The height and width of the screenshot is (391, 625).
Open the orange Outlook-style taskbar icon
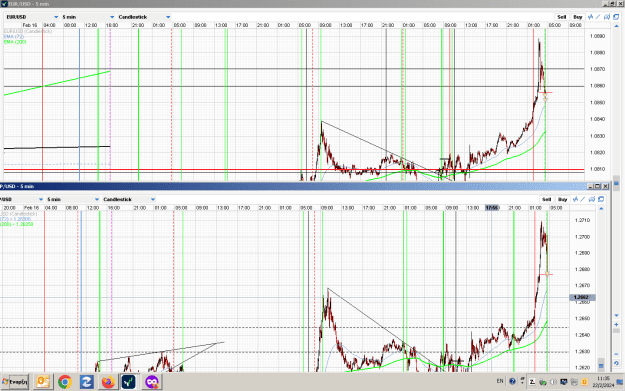point(43,382)
